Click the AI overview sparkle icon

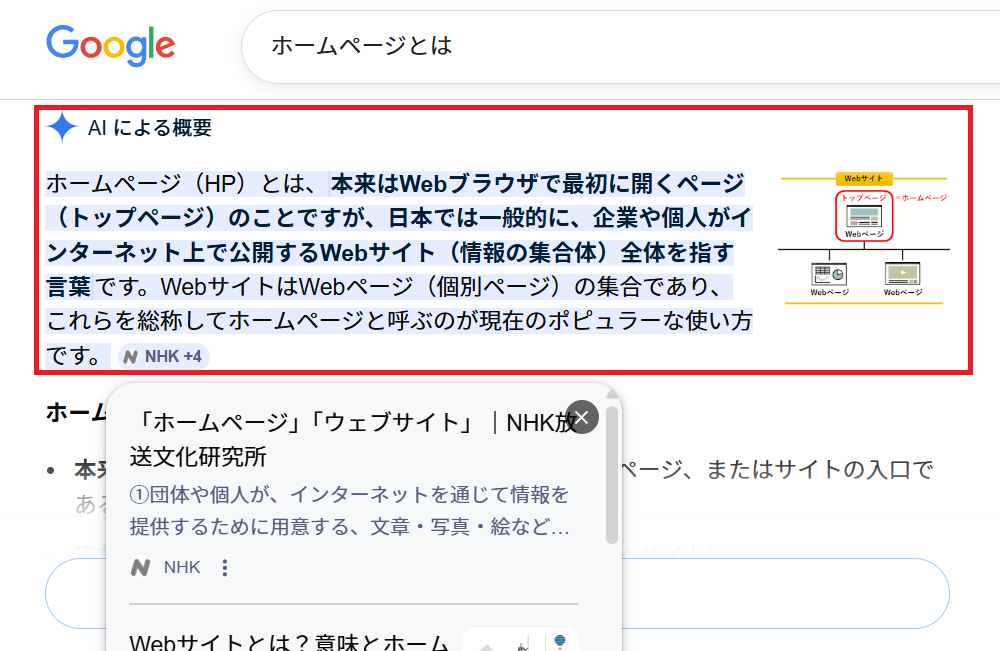(x=62, y=128)
